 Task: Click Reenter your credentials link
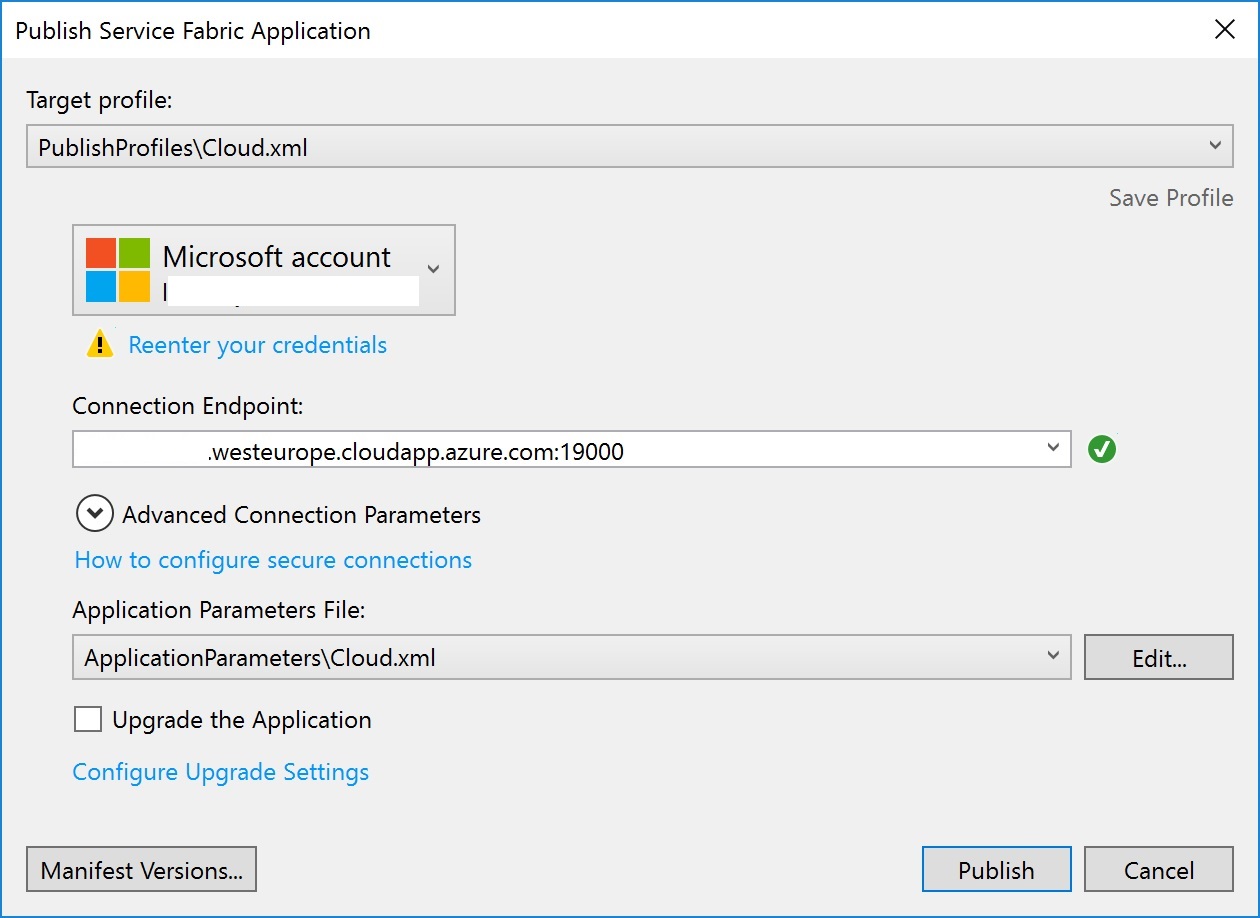[258, 345]
